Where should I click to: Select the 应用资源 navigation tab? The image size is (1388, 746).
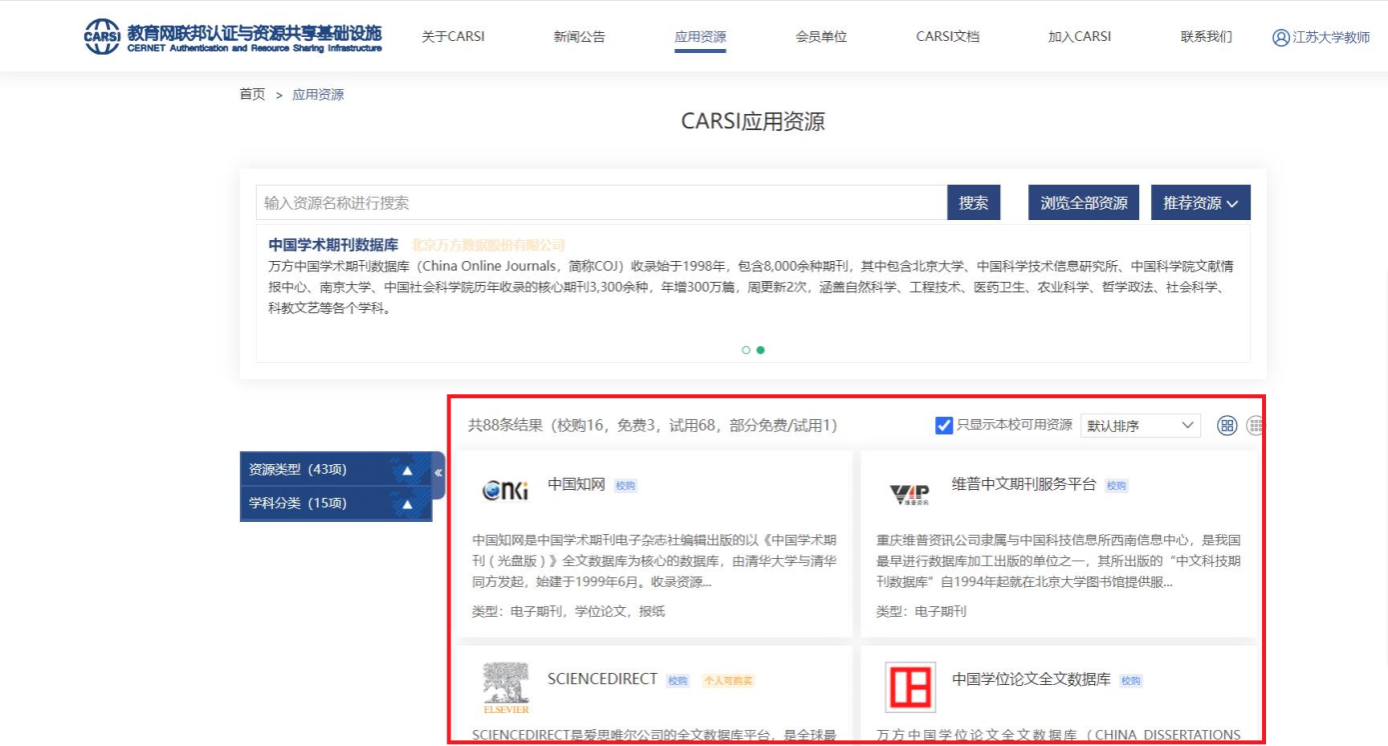(x=700, y=37)
